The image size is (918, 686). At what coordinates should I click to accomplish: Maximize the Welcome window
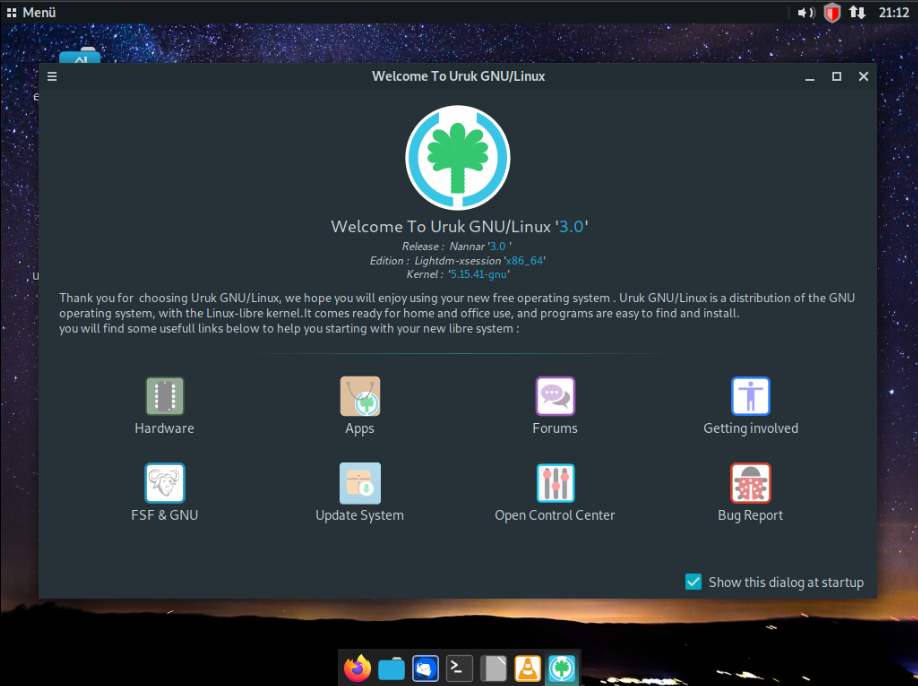click(x=837, y=77)
